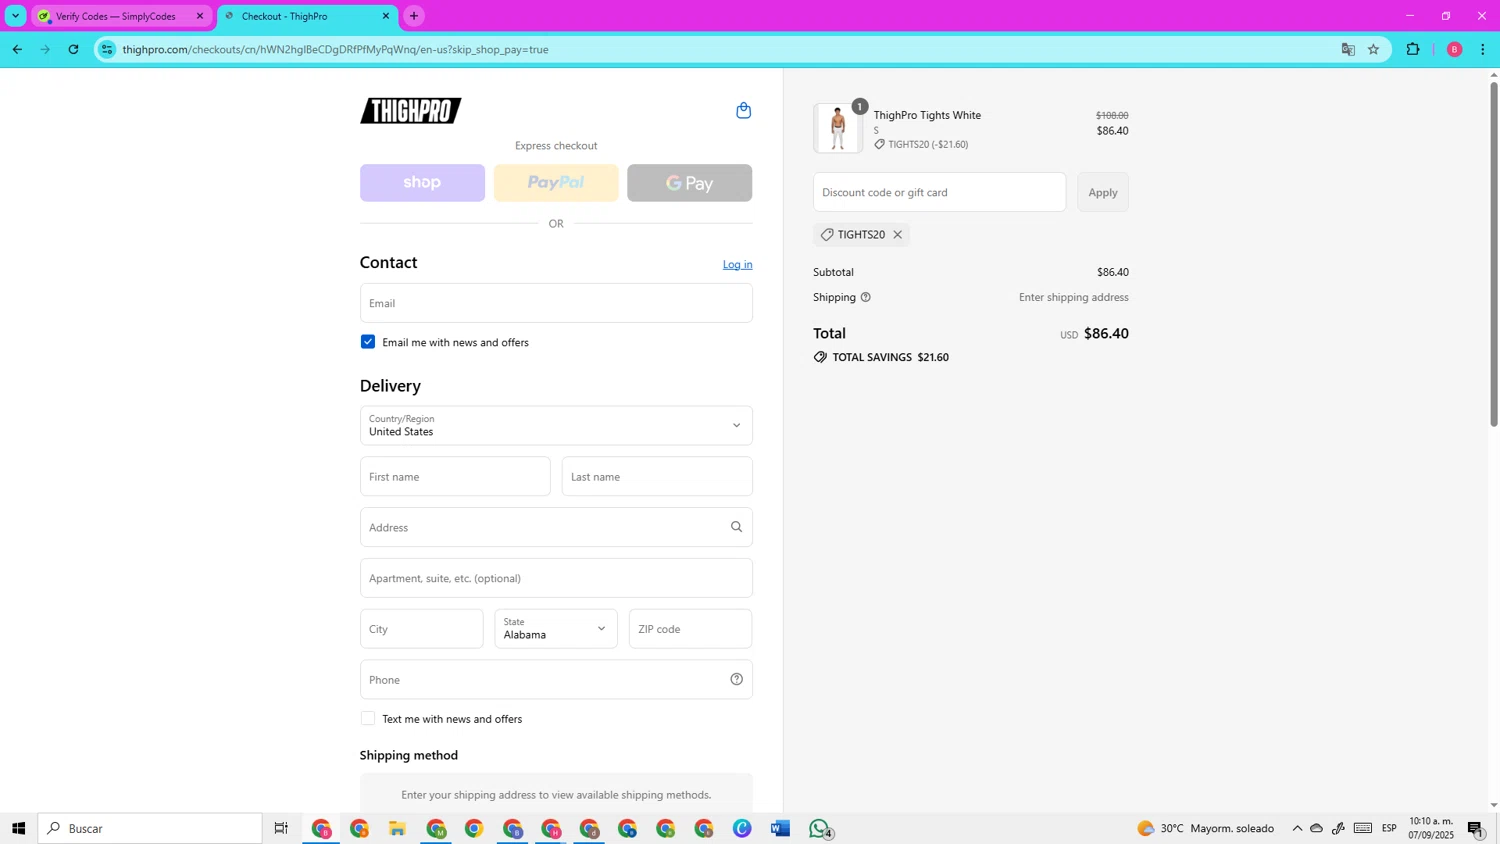Image resolution: width=1500 pixels, height=844 pixels.
Task: Open the weather widget showing 30°C
Action: click(1206, 828)
